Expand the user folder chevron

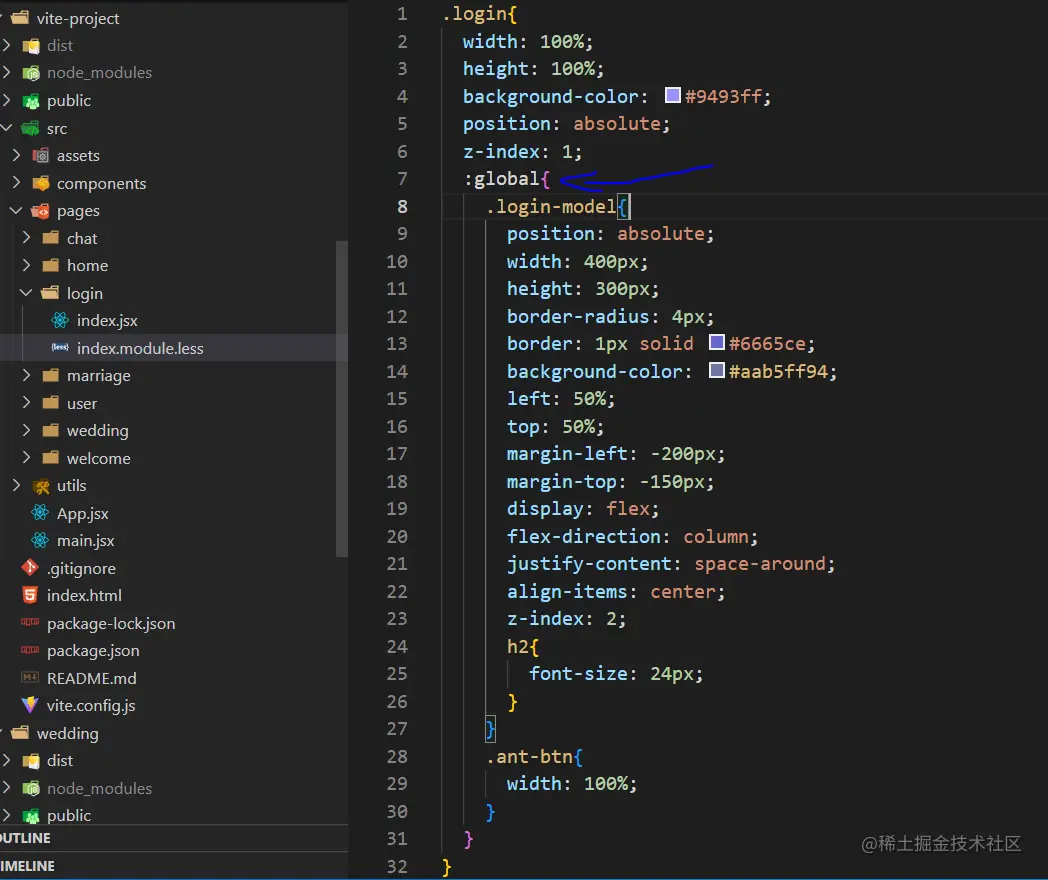[x=27, y=402]
